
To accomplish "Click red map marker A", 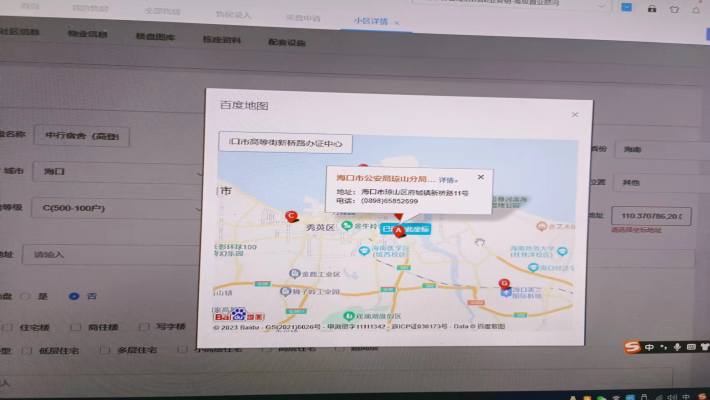I will pyautogui.click(x=398, y=232).
